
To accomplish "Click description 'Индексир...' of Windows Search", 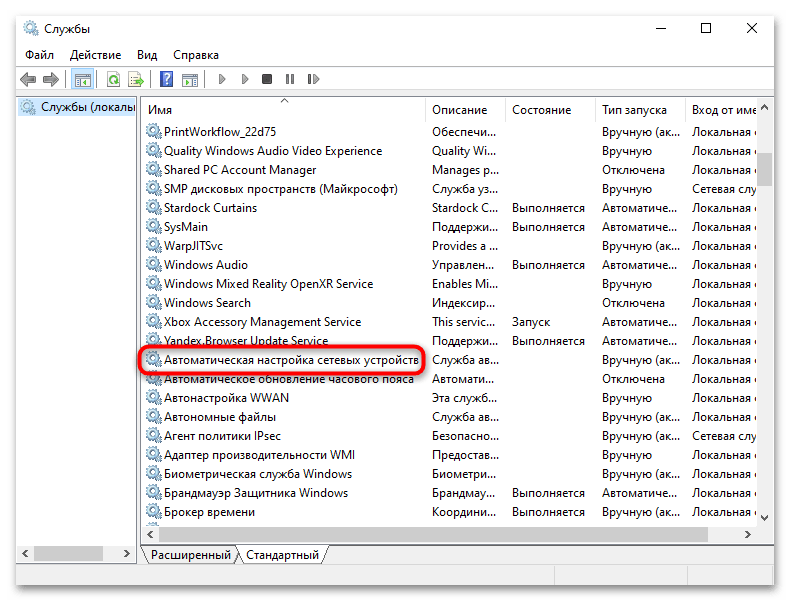I will pos(464,303).
